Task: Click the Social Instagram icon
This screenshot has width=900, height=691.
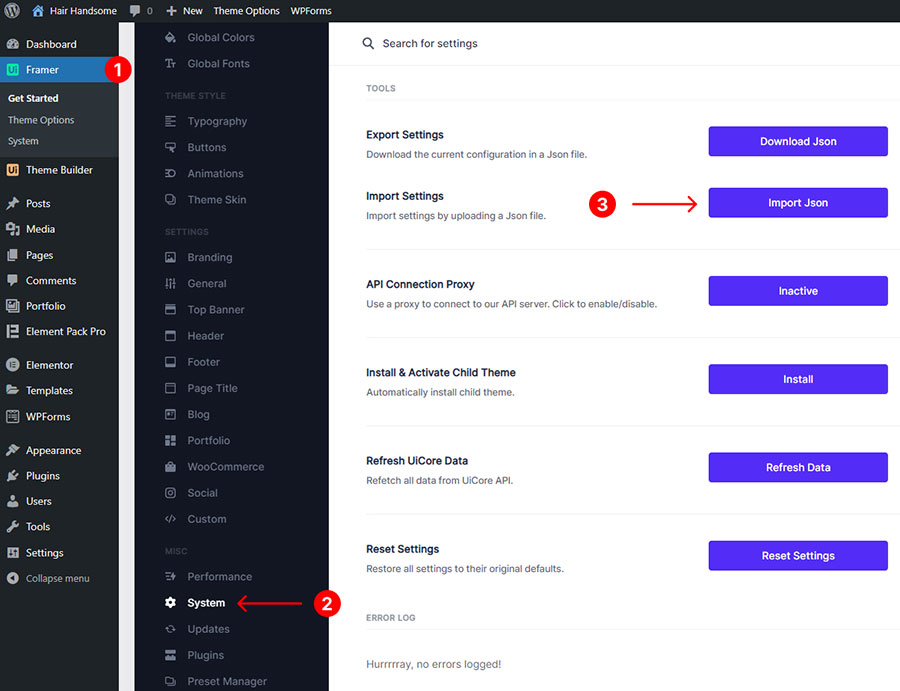Action: pyautogui.click(x=170, y=493)
